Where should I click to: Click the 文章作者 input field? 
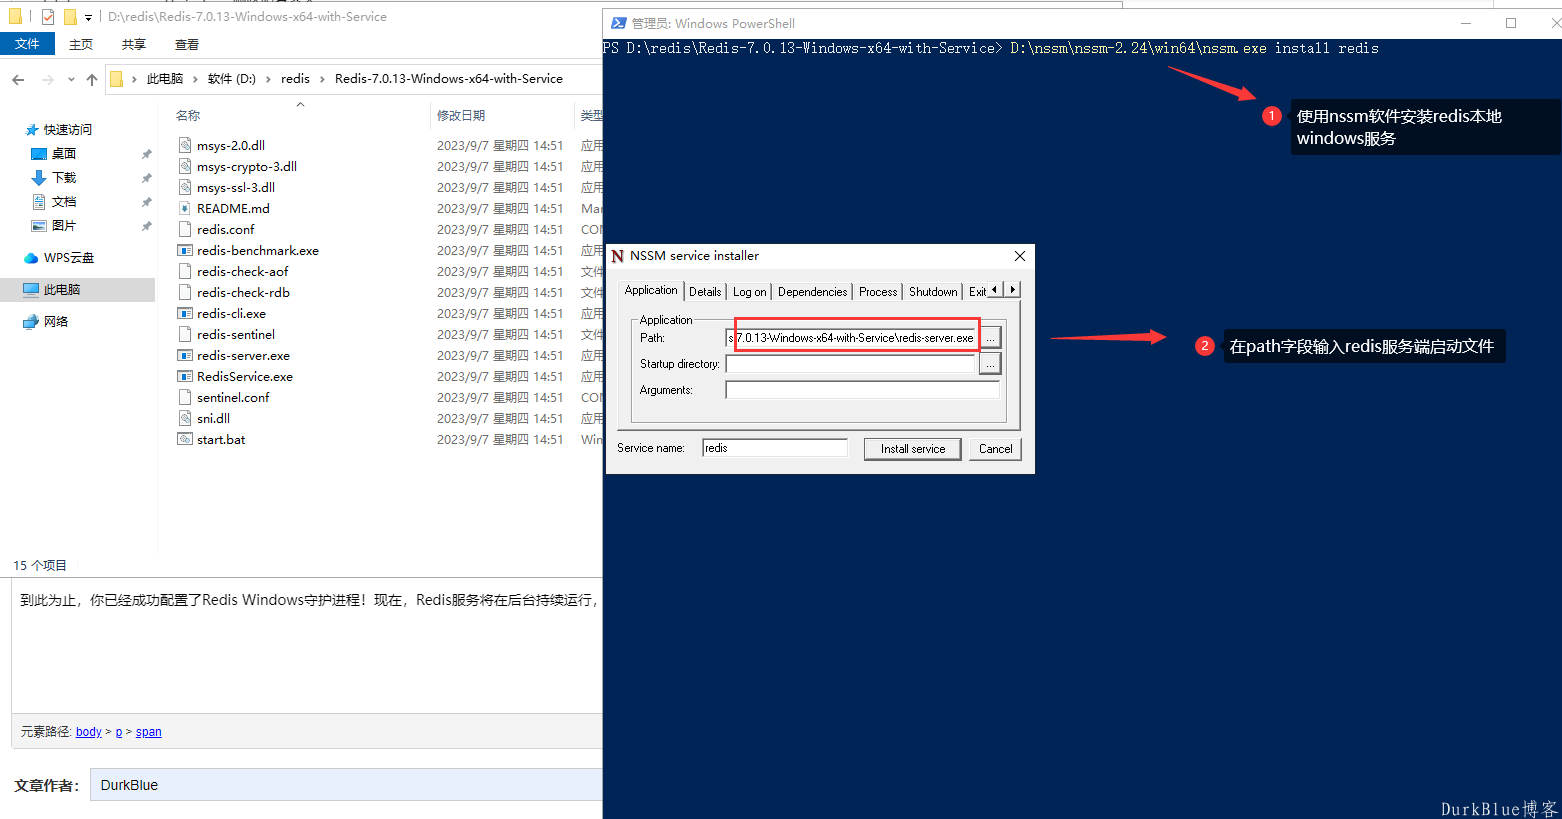tap(346, 785)
